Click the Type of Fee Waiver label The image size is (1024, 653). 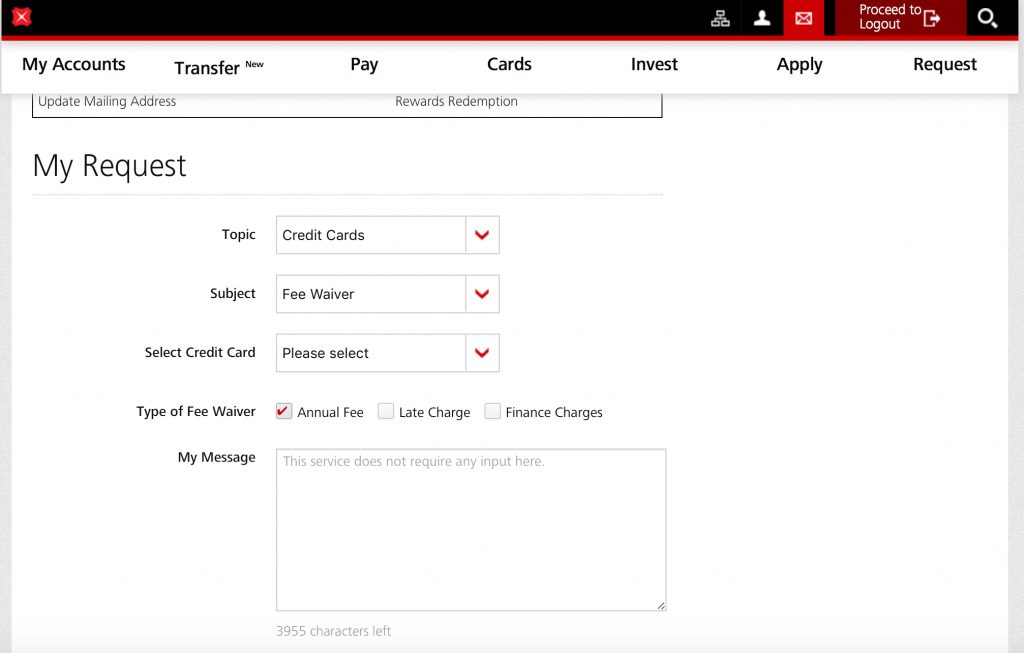coord(196,411)
